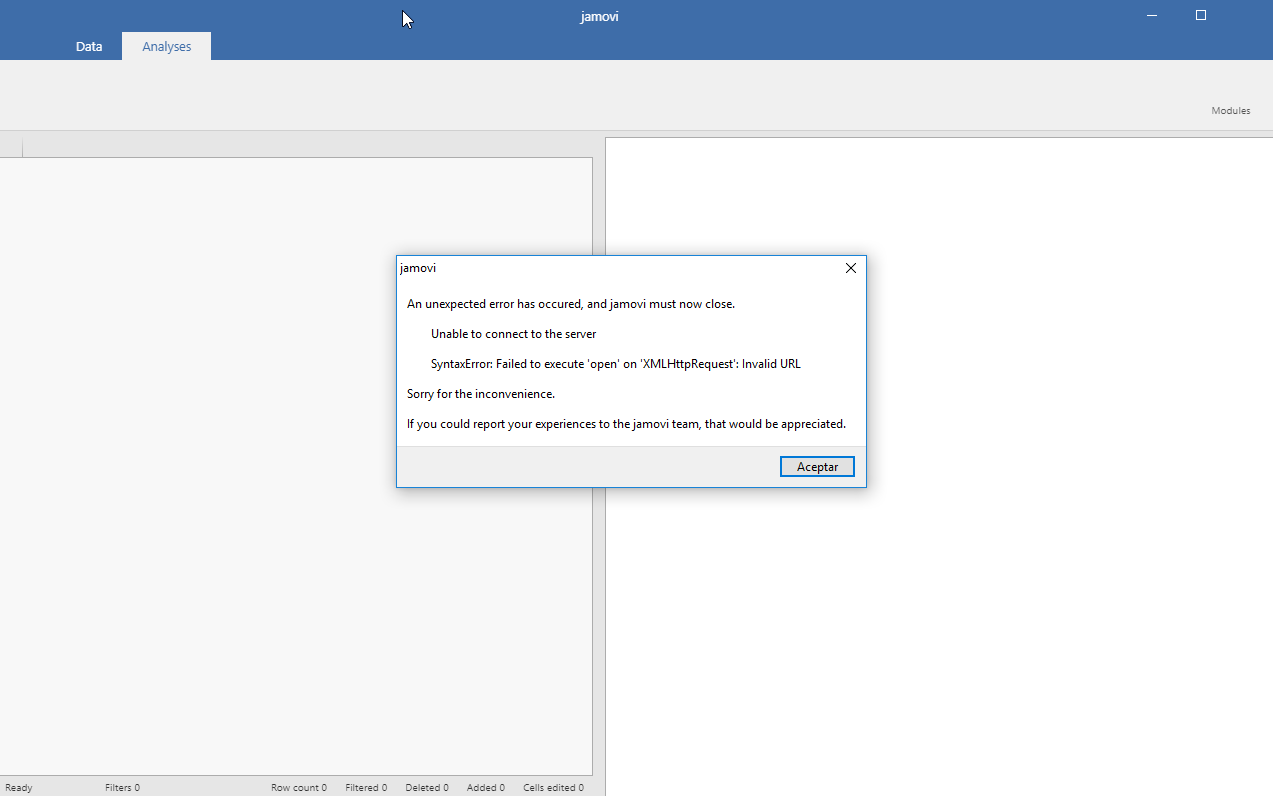The width and height of the screenshot is (1273, 796).
Task: Click the 'Unable to connect to the server' message
Action: [513, 334]
